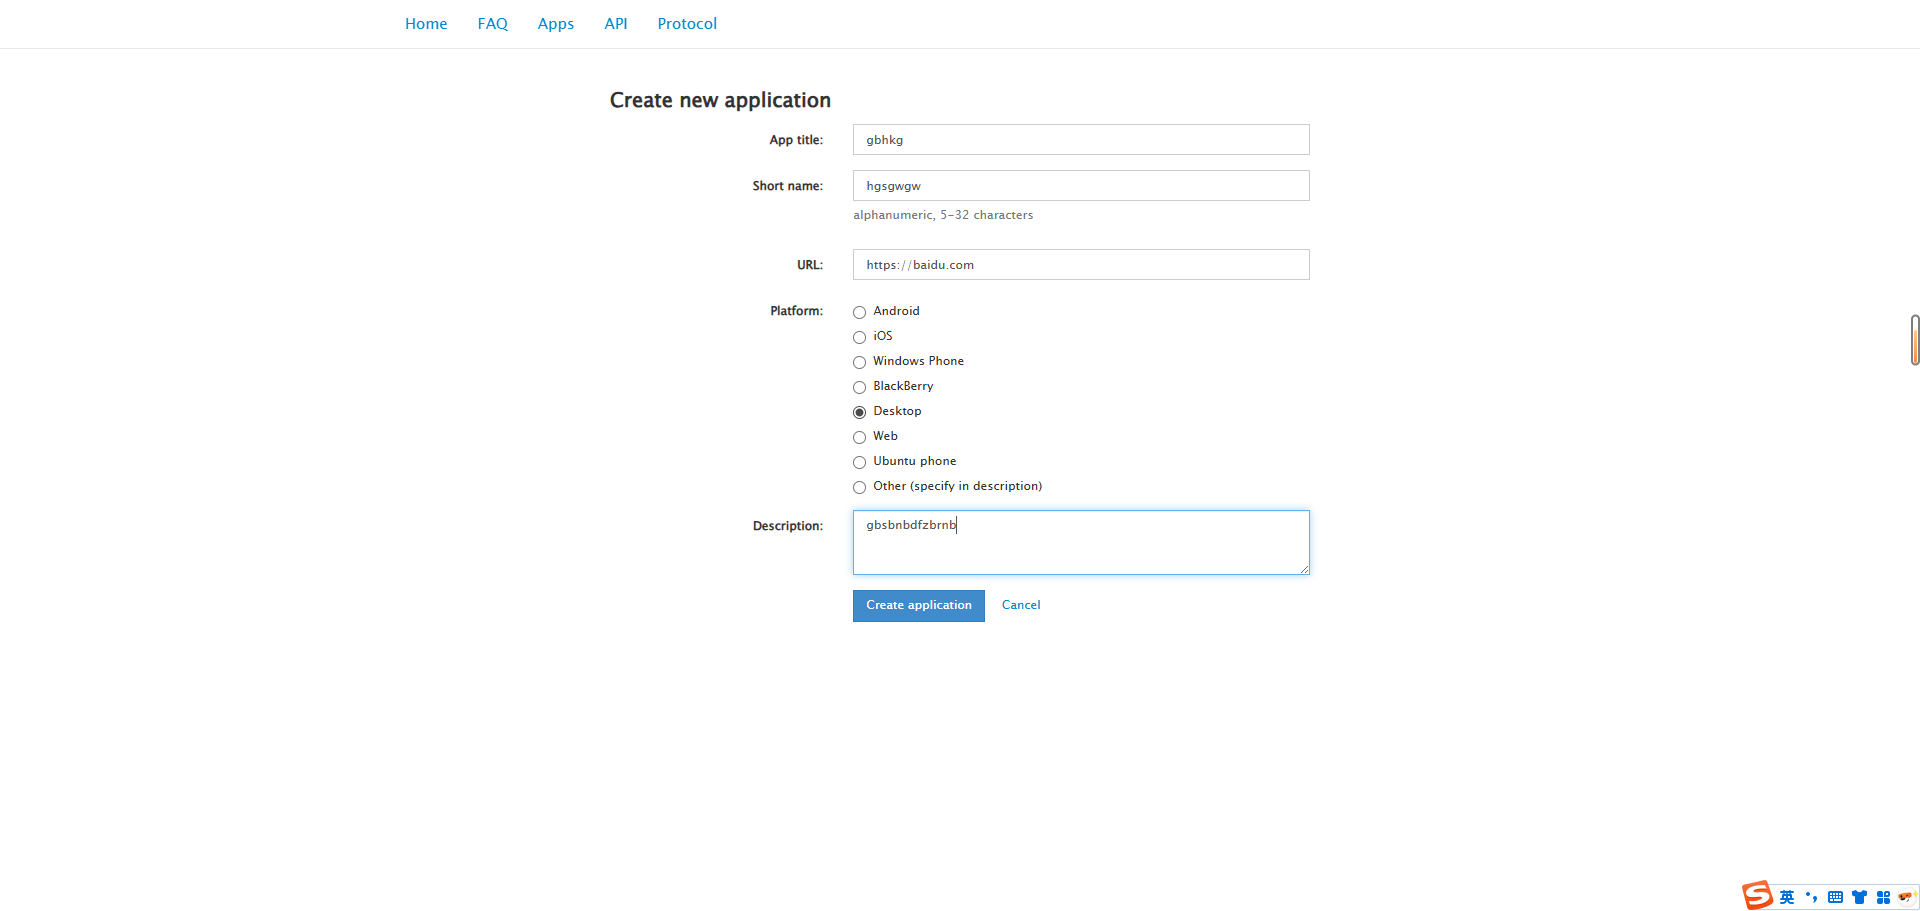
Task: Click into the App title field
Action: 1080,140
